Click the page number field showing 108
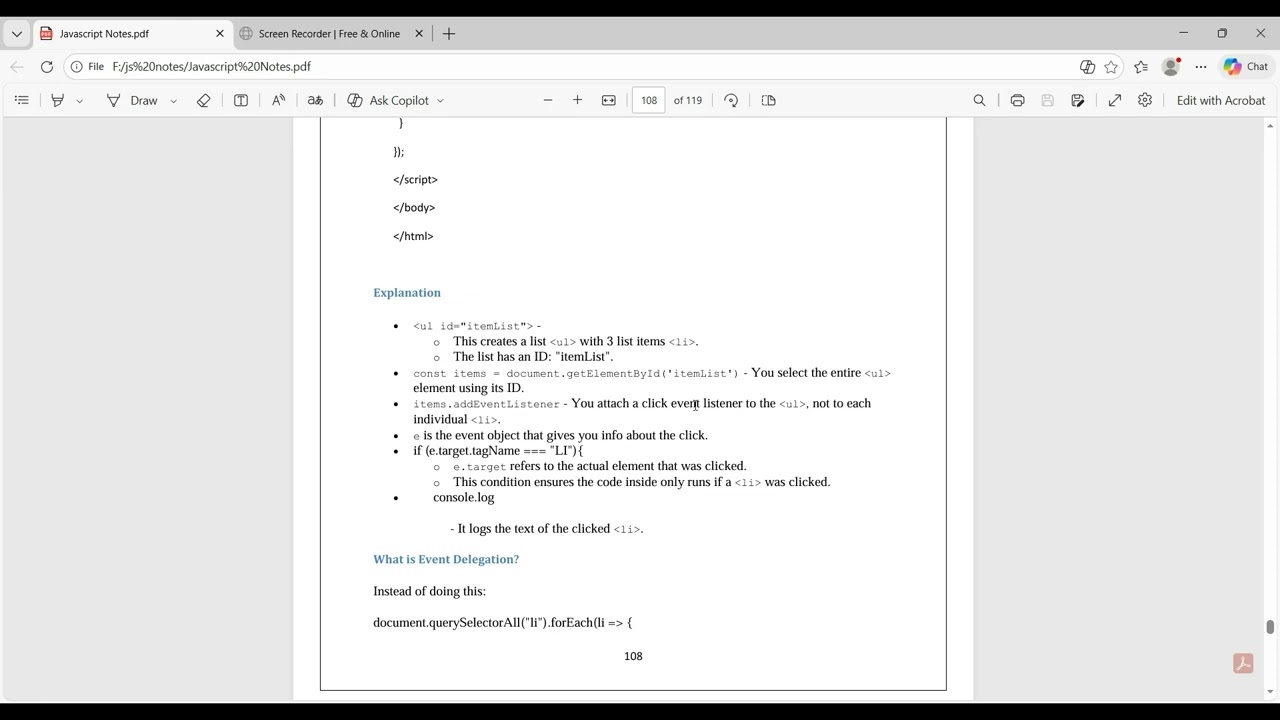 coord(649,100)
